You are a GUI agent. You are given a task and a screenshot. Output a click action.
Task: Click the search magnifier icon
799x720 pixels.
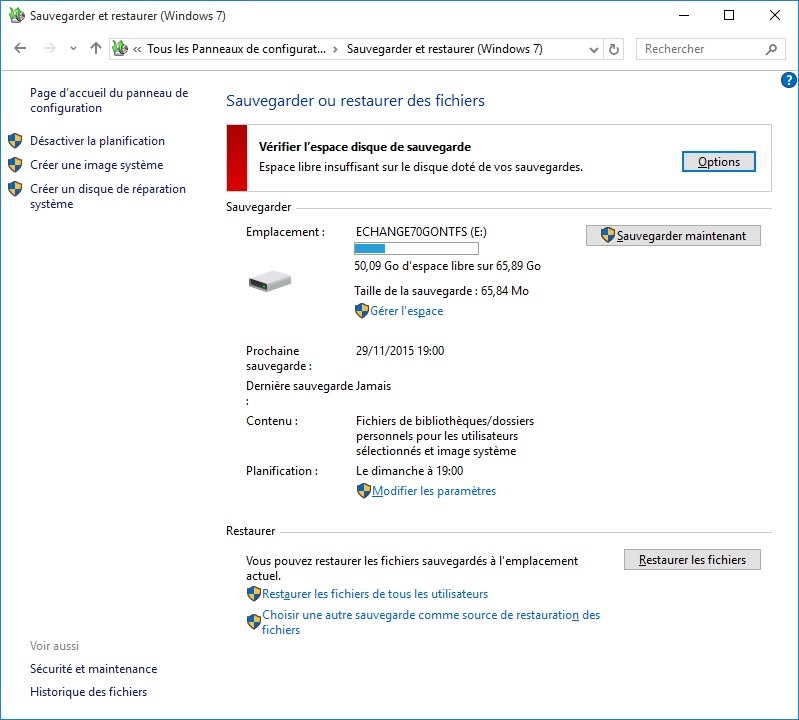pyautogui.click(x=771, y=49)
